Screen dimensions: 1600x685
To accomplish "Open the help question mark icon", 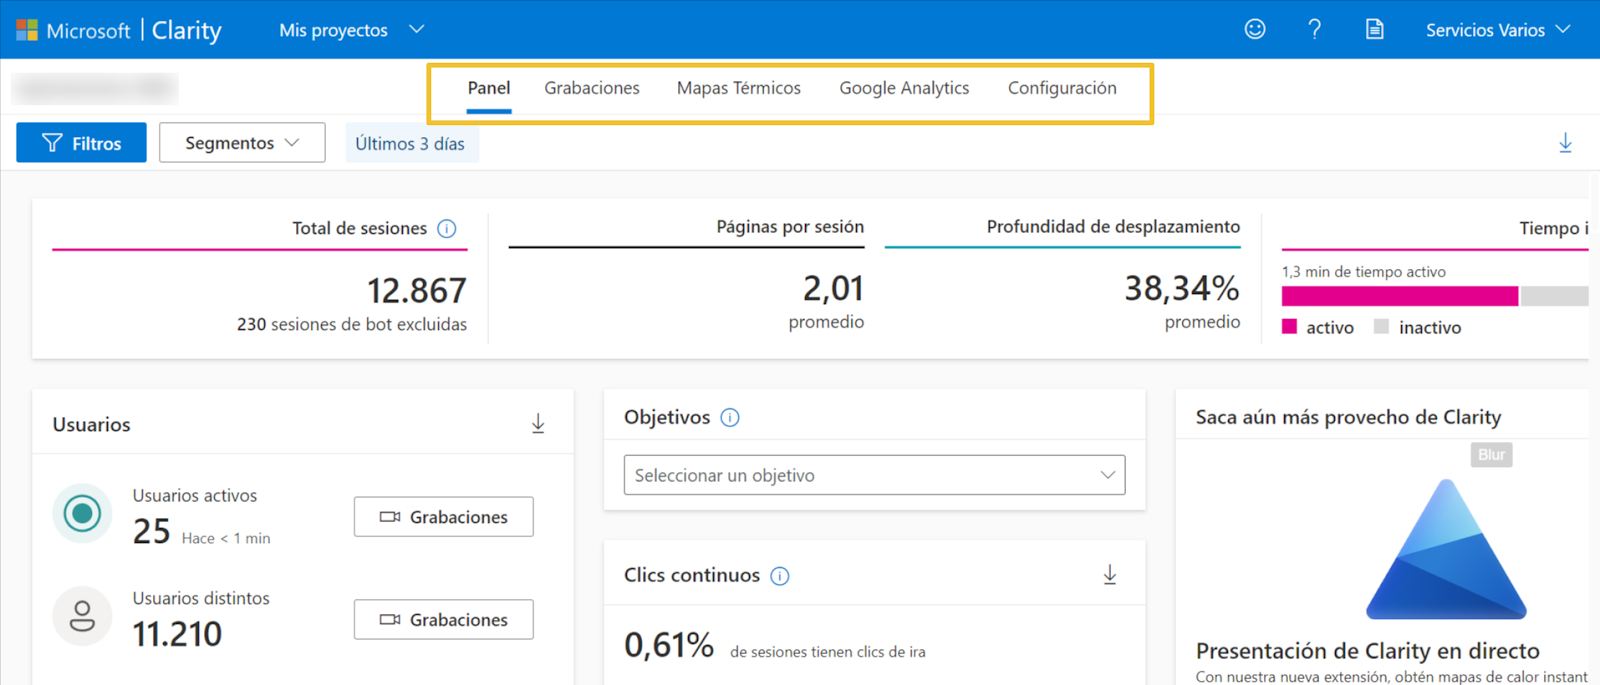I will (x=1315, y=30).
